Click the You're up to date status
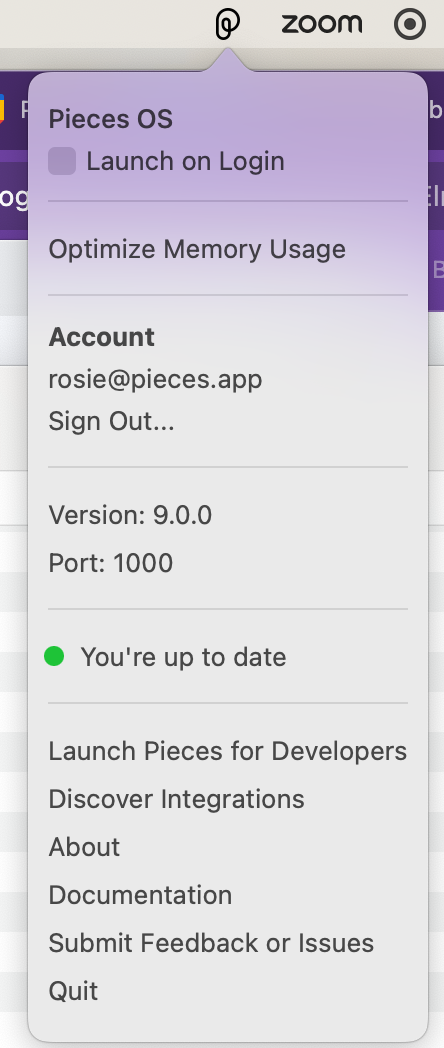 click(x=183, y=657)
